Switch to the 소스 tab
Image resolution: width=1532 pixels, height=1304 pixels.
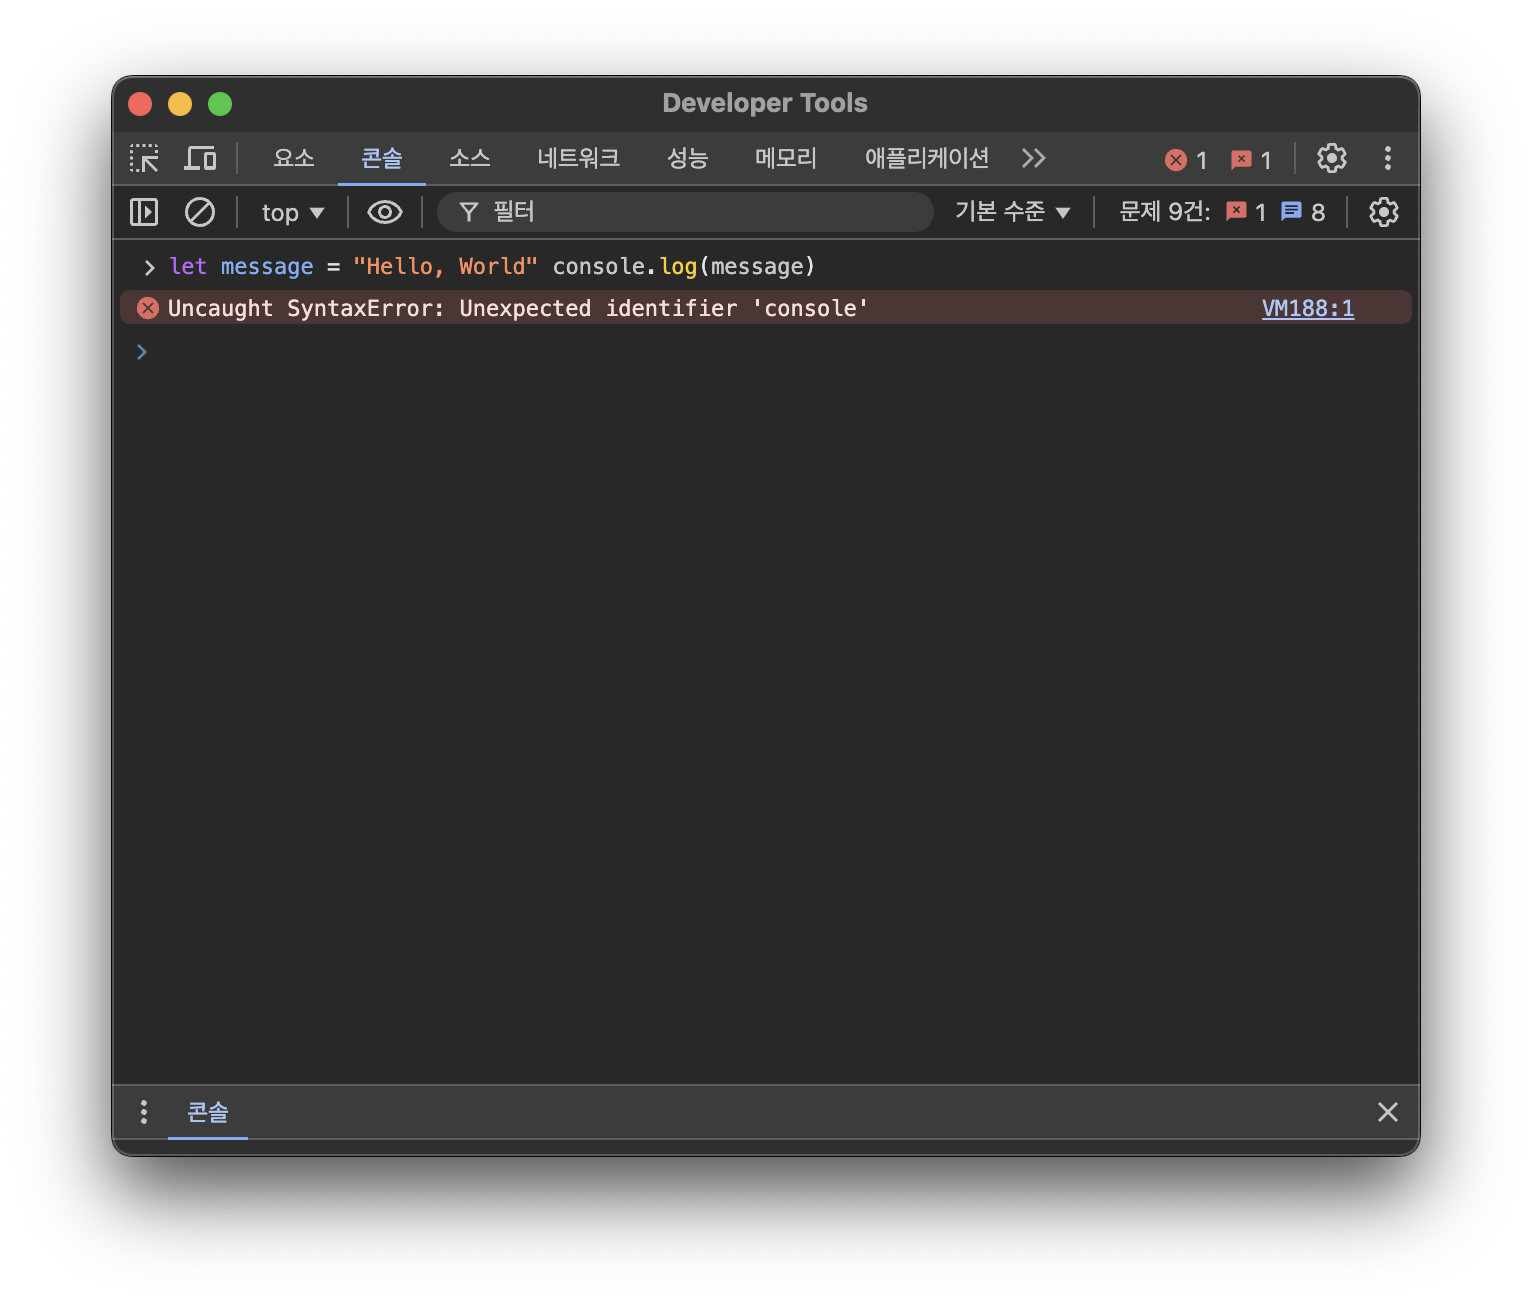[469, 158]
